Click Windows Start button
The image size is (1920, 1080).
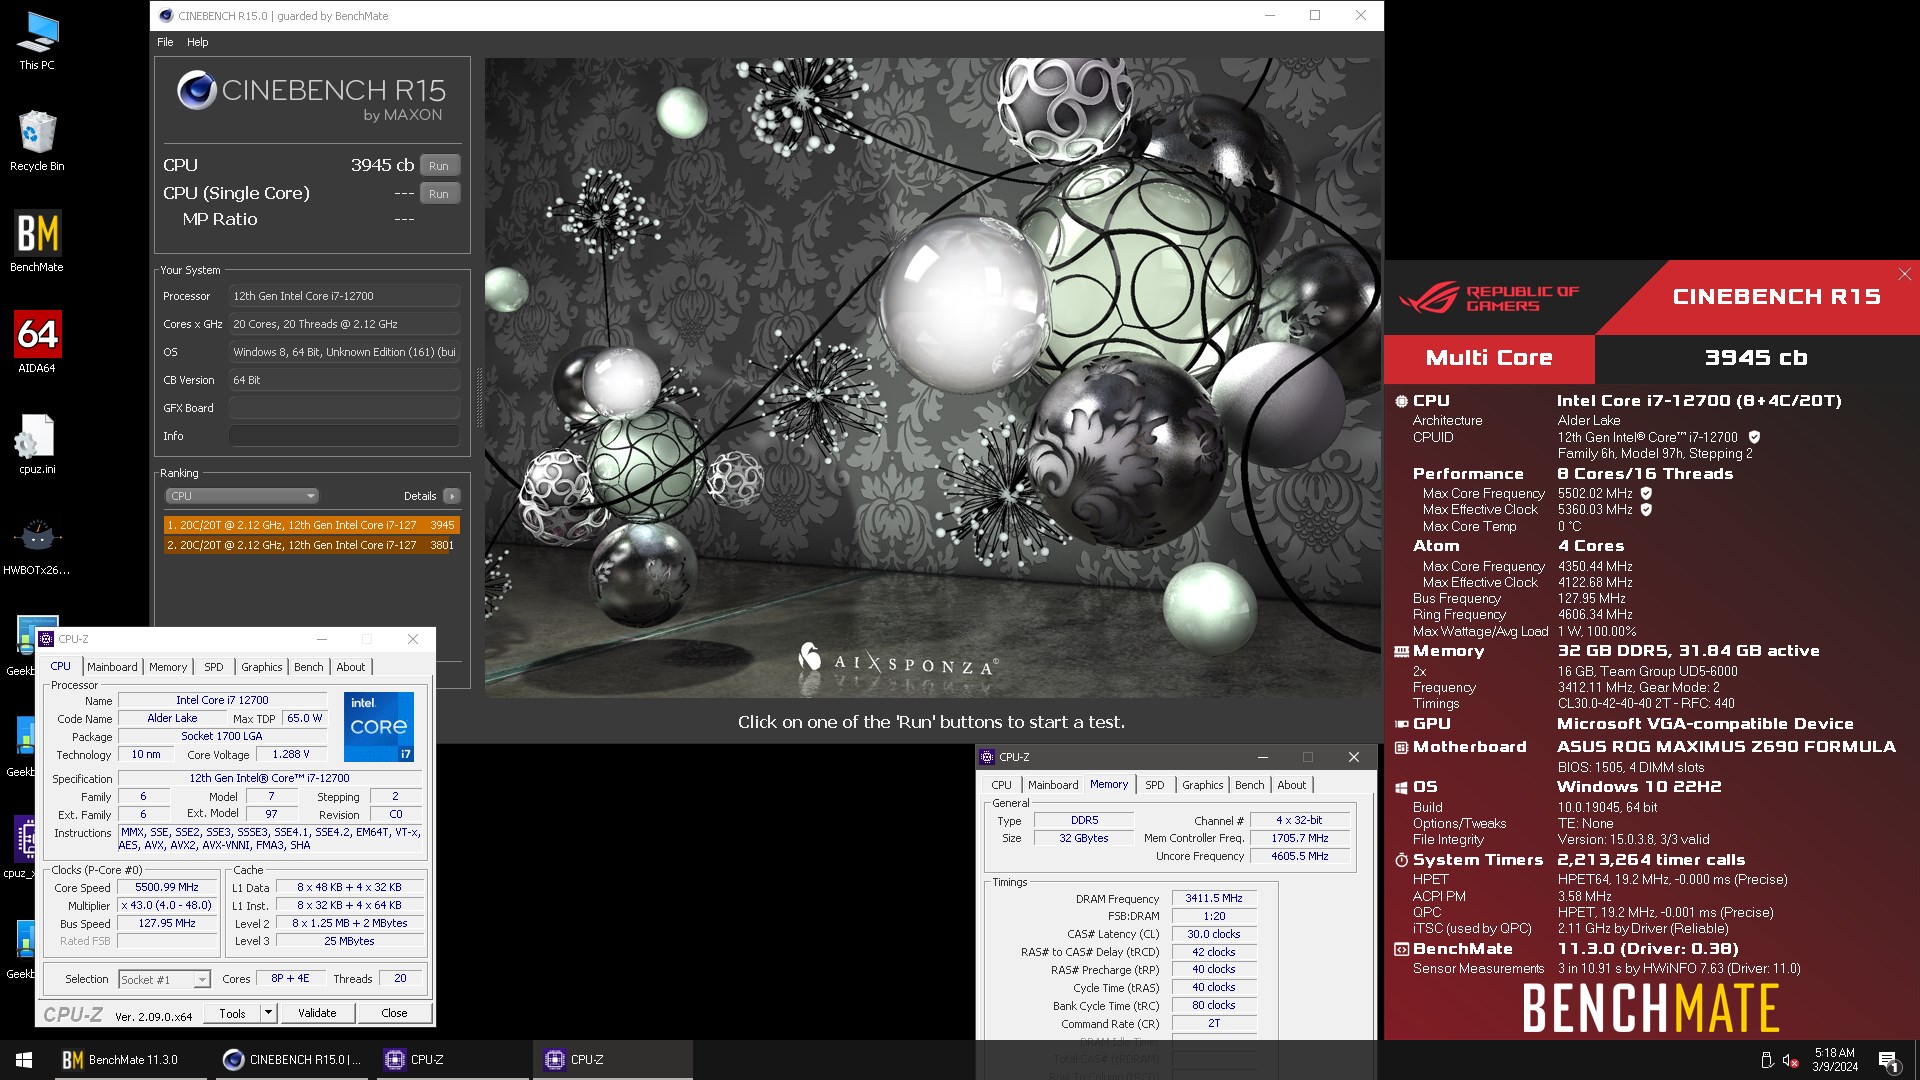[24, 1059]
